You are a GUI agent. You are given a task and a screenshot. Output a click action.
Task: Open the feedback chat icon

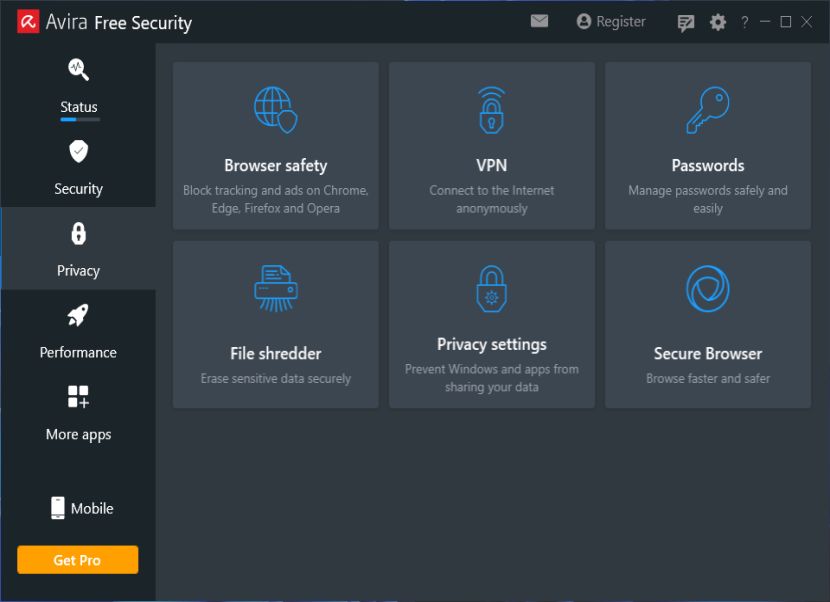(686, 23)
